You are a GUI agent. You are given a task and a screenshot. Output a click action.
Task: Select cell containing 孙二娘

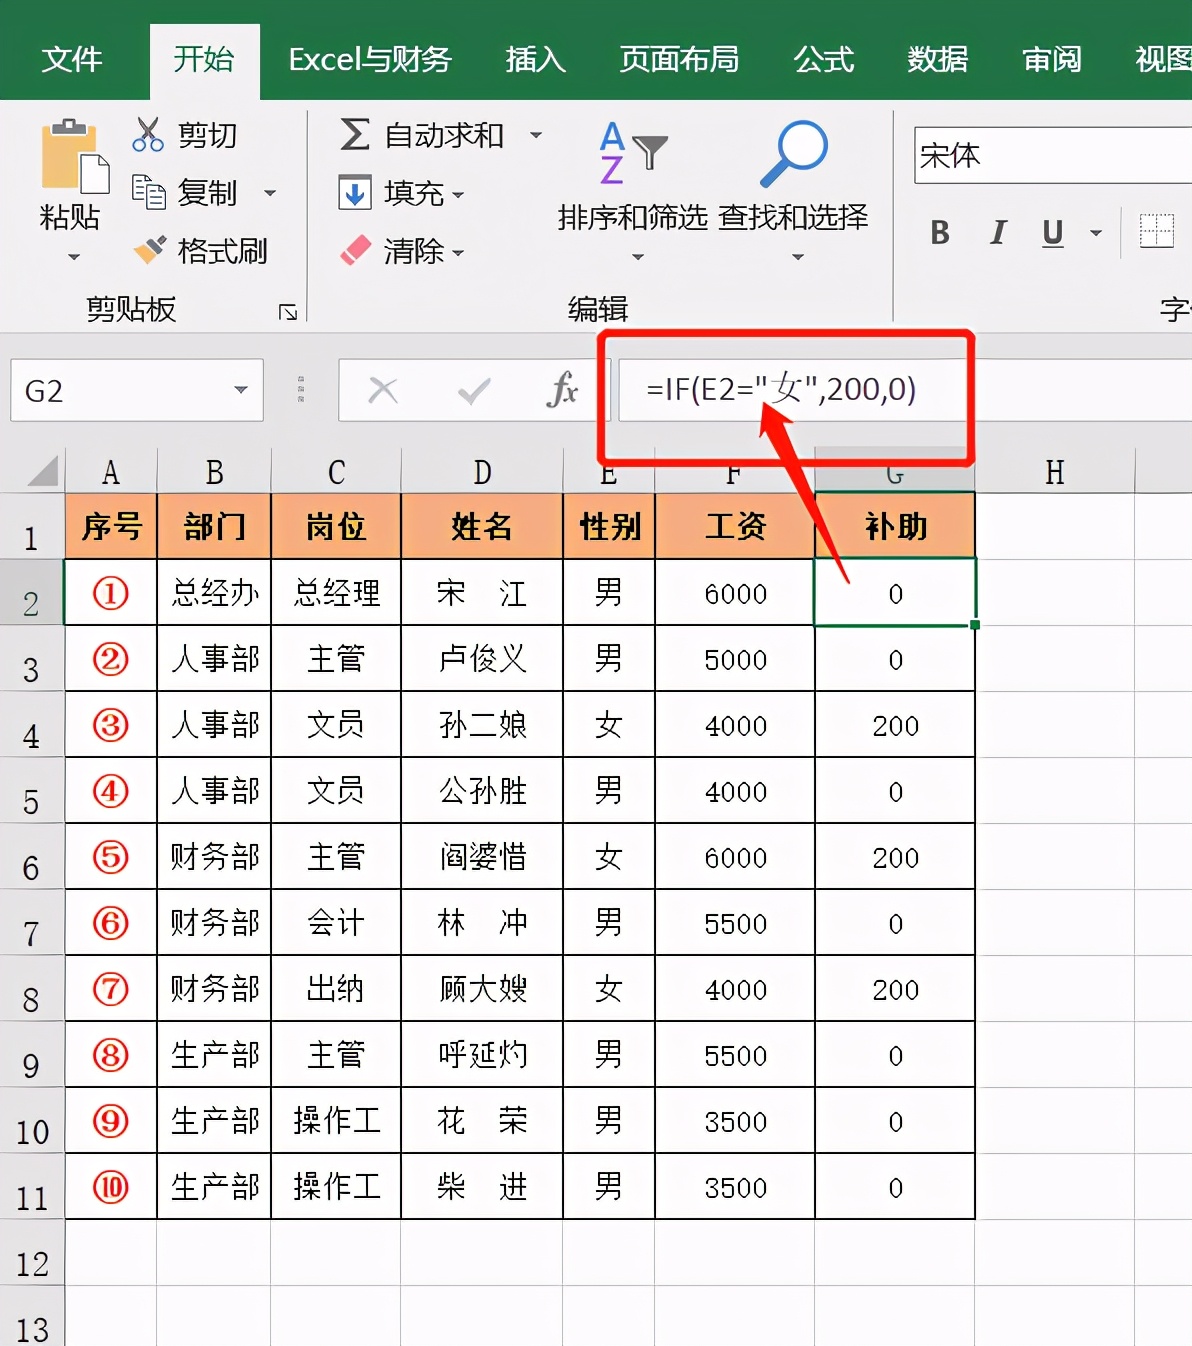click(482, 725)
